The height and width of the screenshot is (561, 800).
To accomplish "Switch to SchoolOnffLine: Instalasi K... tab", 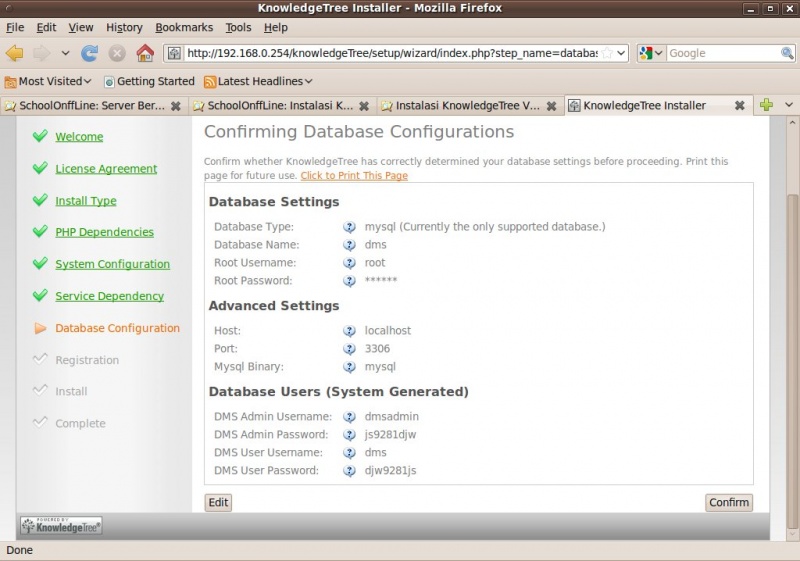I will tap(281, 106).
